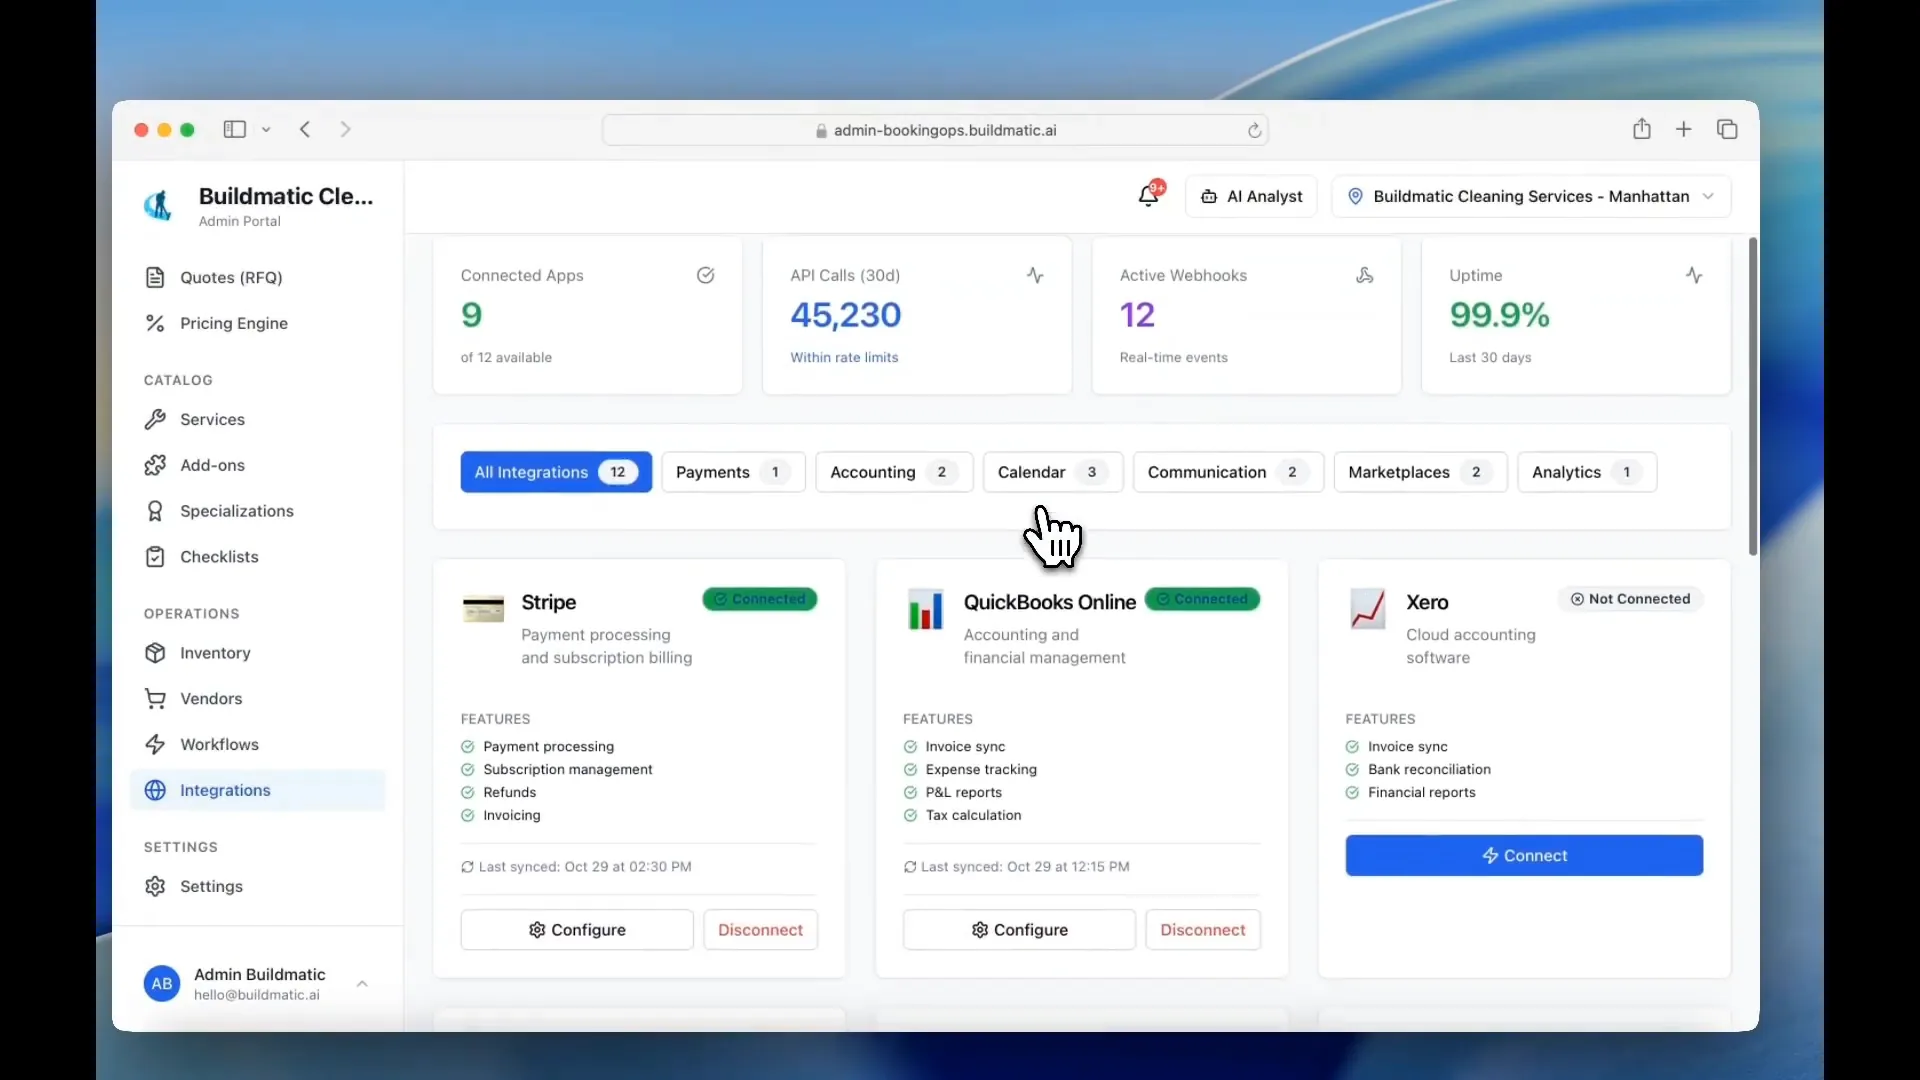Click Stripe last synced timestamp
Viewport: 1920px width, 1080px height.
point(585,867)
